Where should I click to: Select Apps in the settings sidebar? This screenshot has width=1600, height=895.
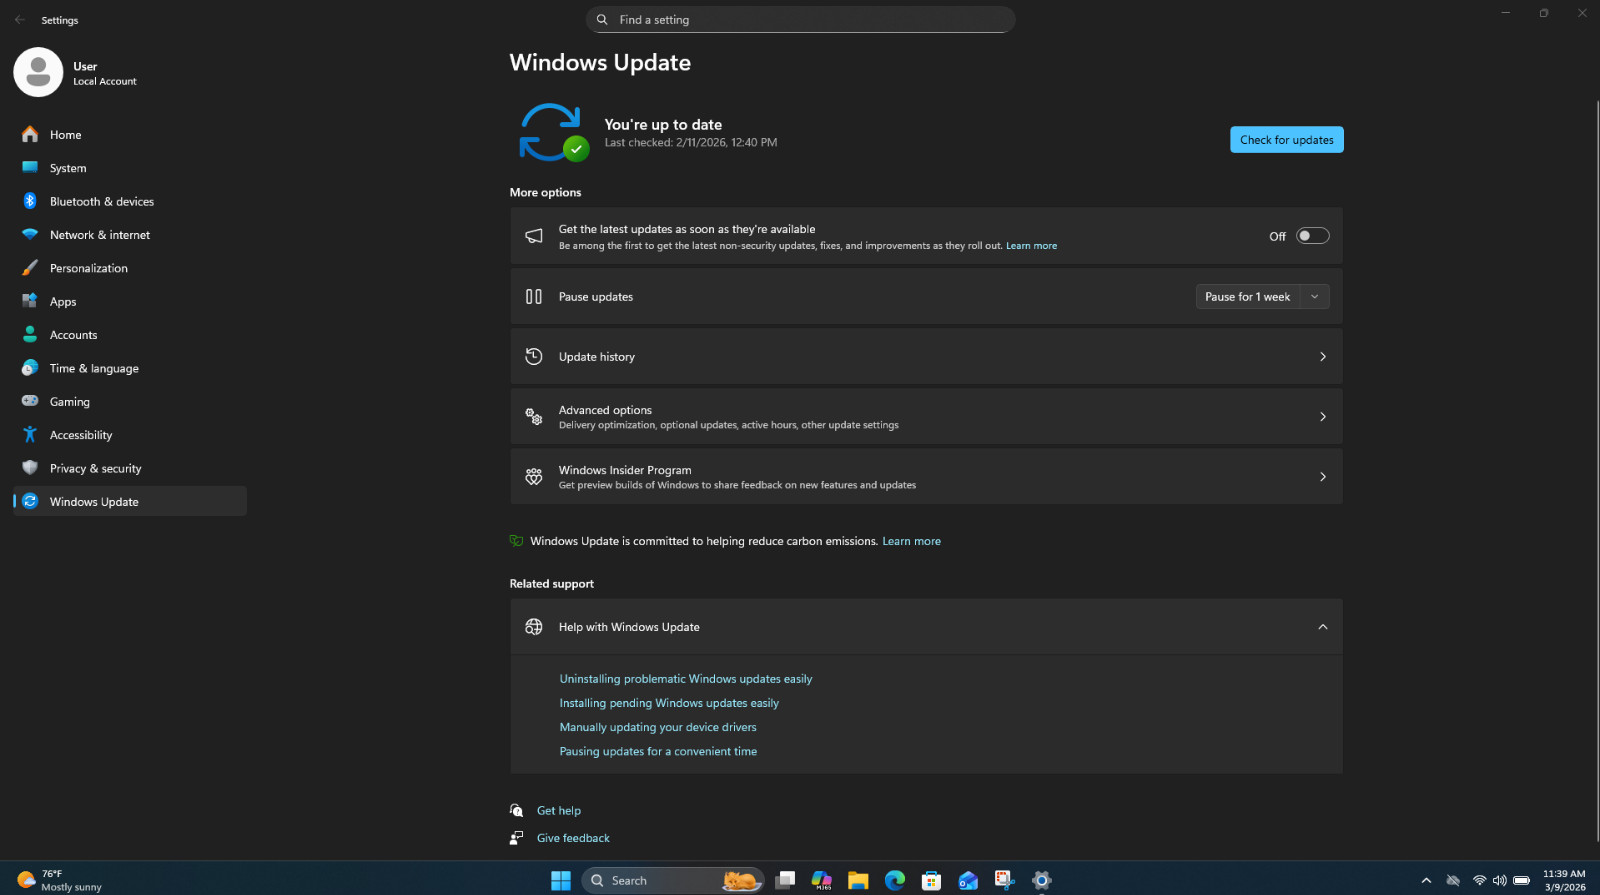tap(130, 301)
